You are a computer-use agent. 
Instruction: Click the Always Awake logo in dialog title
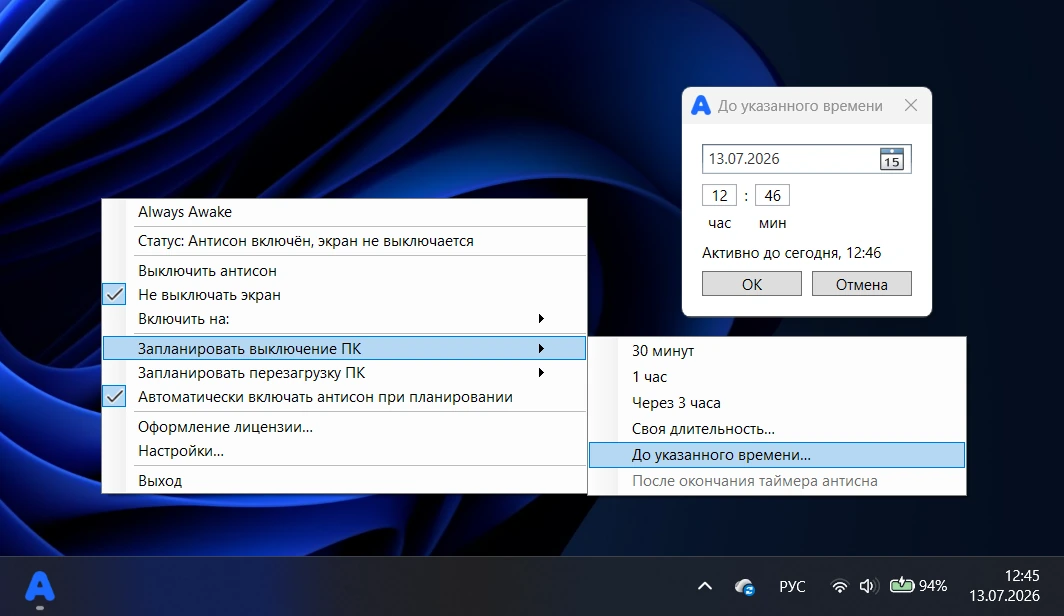pos(700,106)
